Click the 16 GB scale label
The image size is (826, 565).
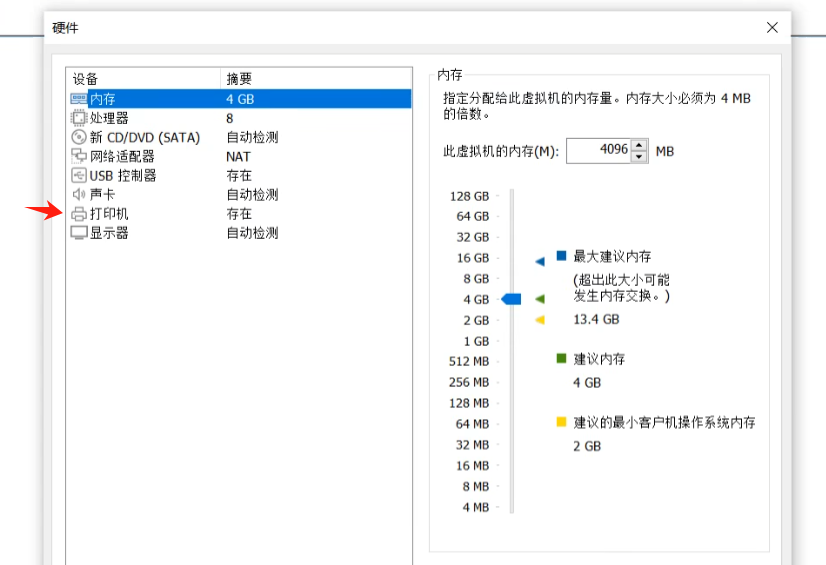[473, 257]
